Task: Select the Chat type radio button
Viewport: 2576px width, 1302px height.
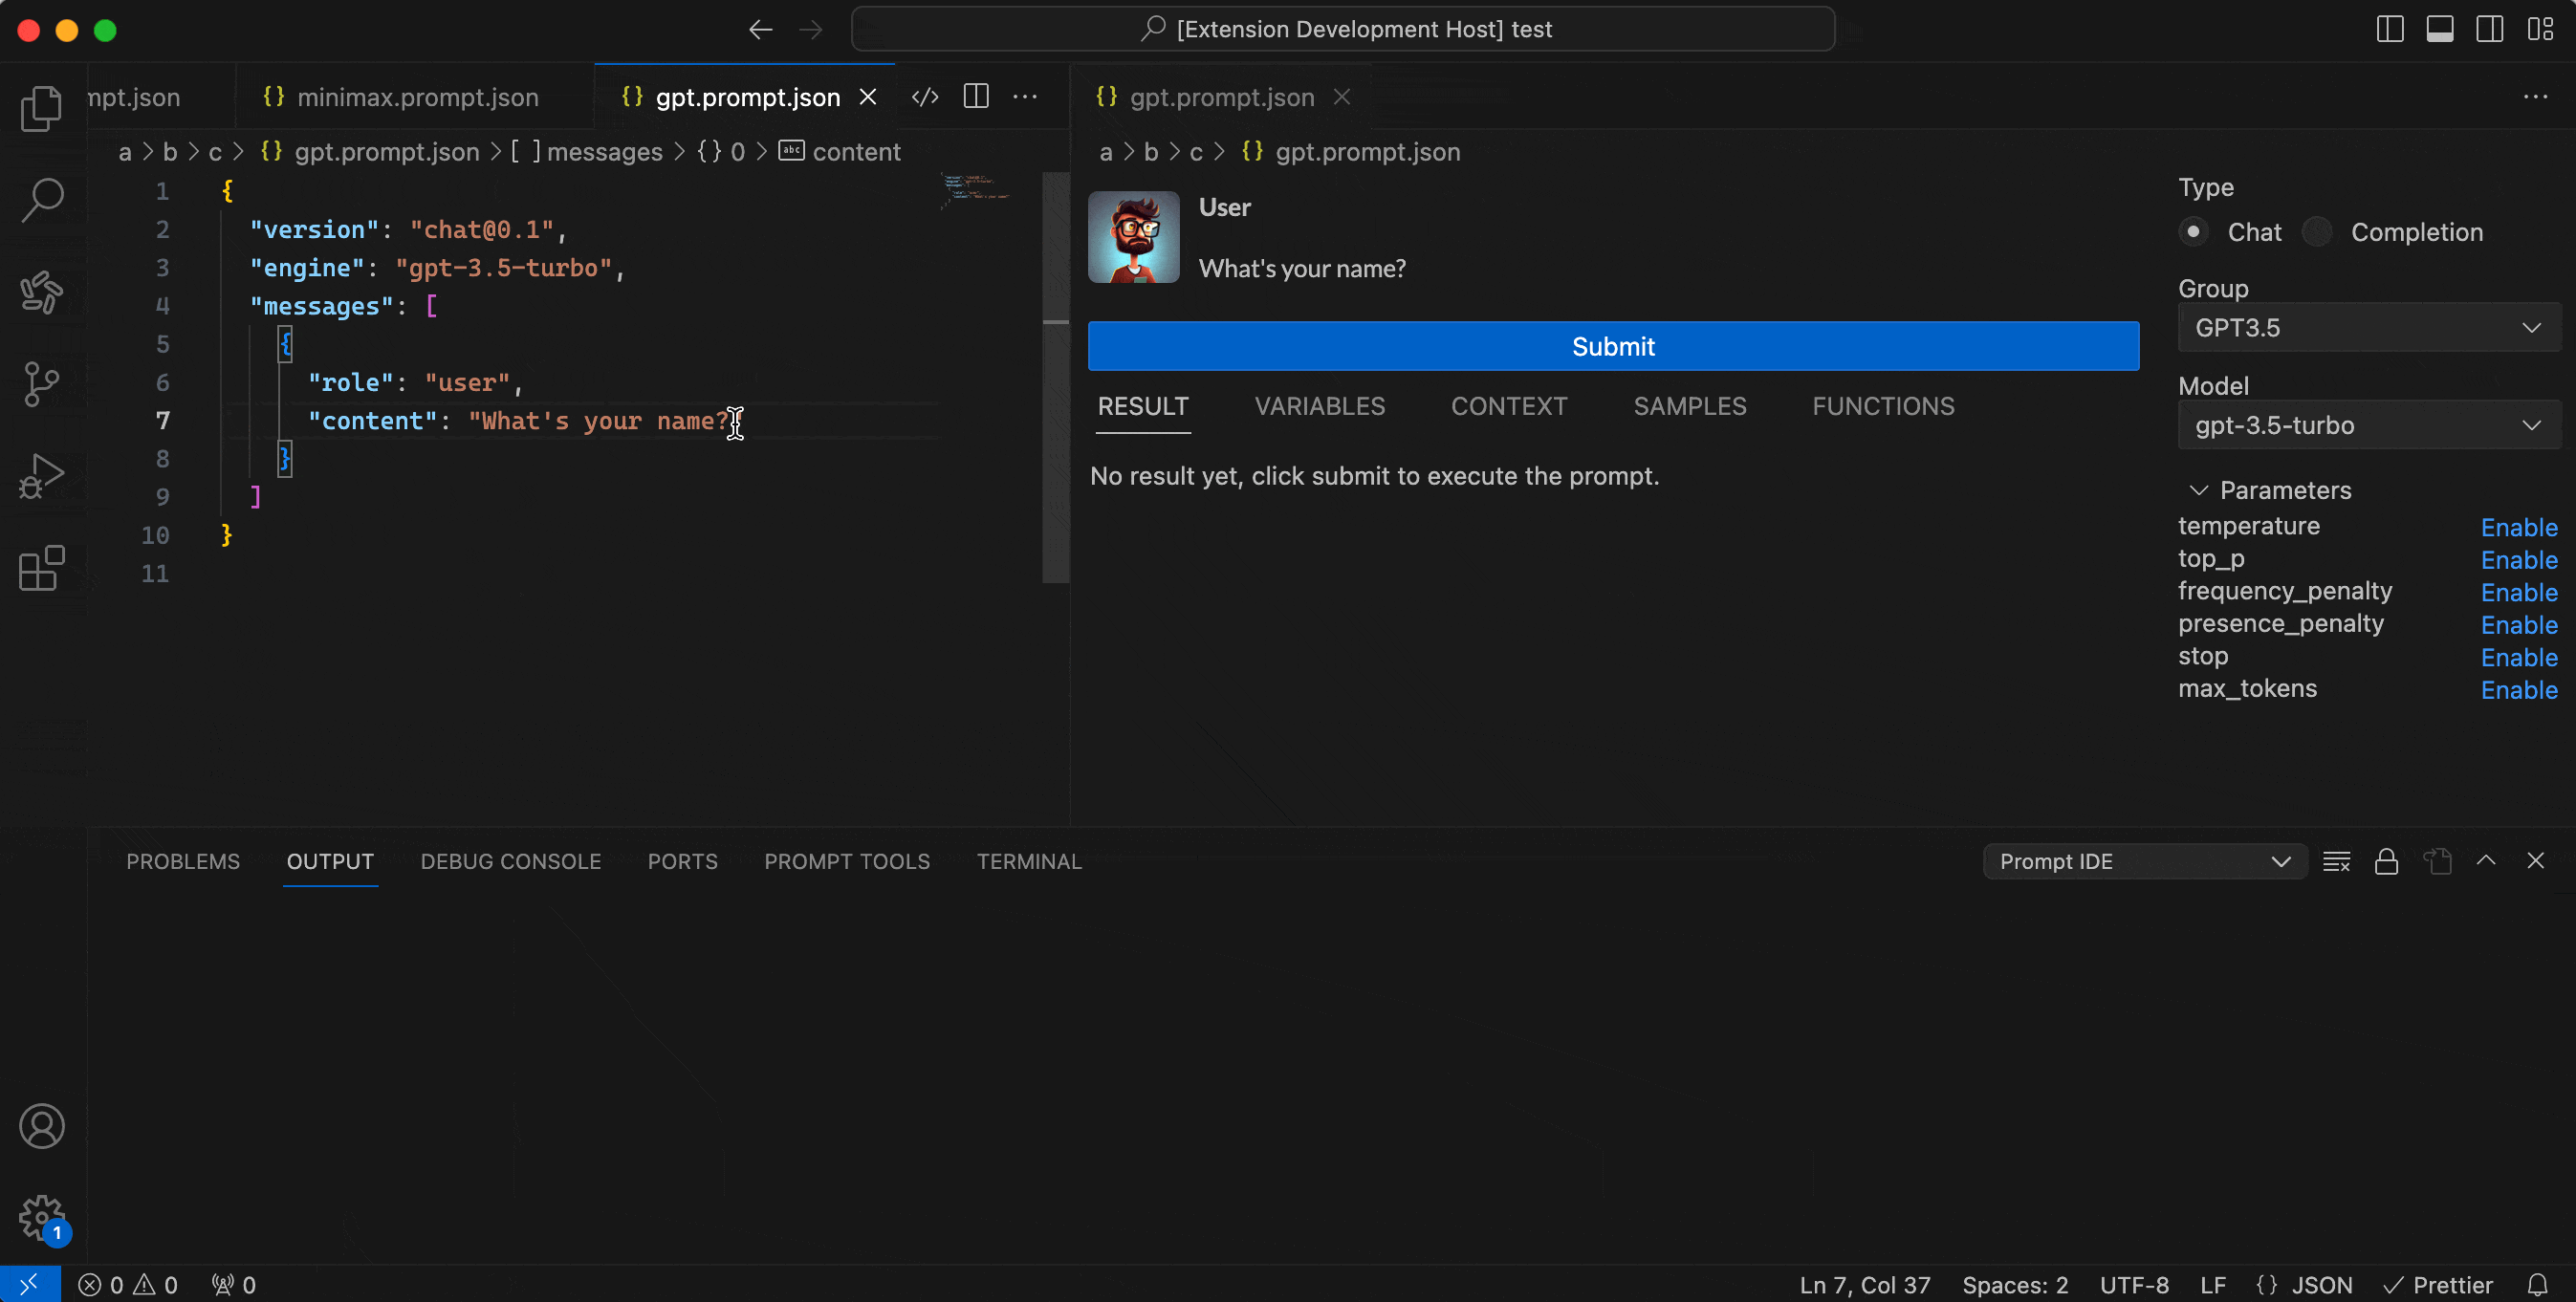Action: click(x=2193, y=232)
